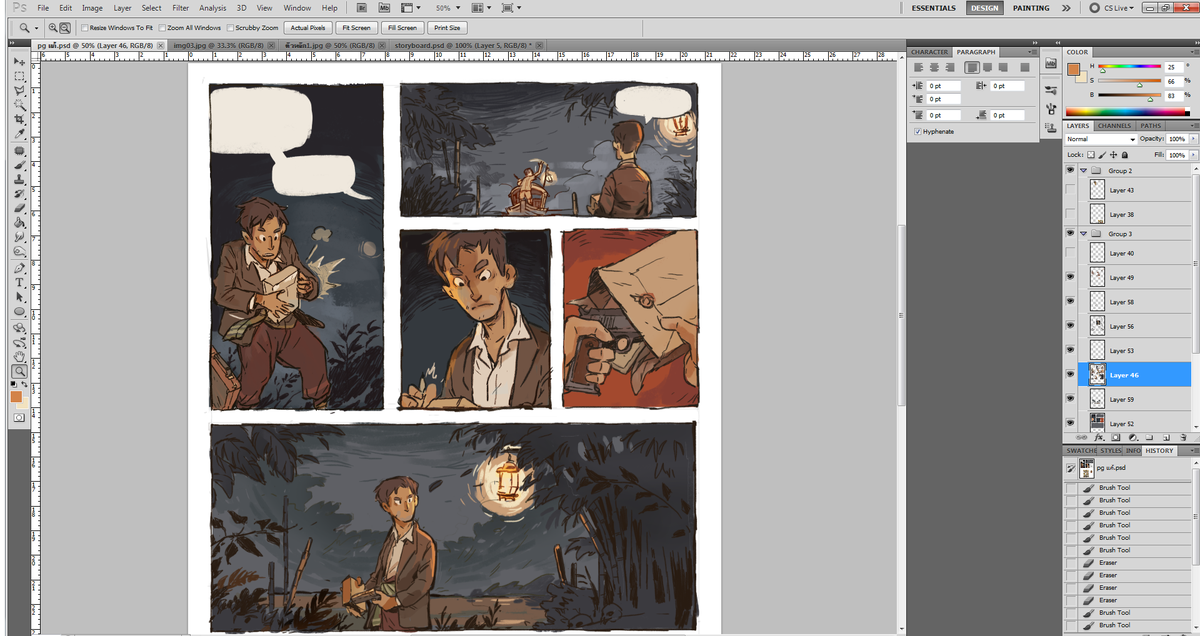This screenshot has width=1200, height=636.
Task: Click the Lock image pixels brush icon
Action: [1103, 155]
